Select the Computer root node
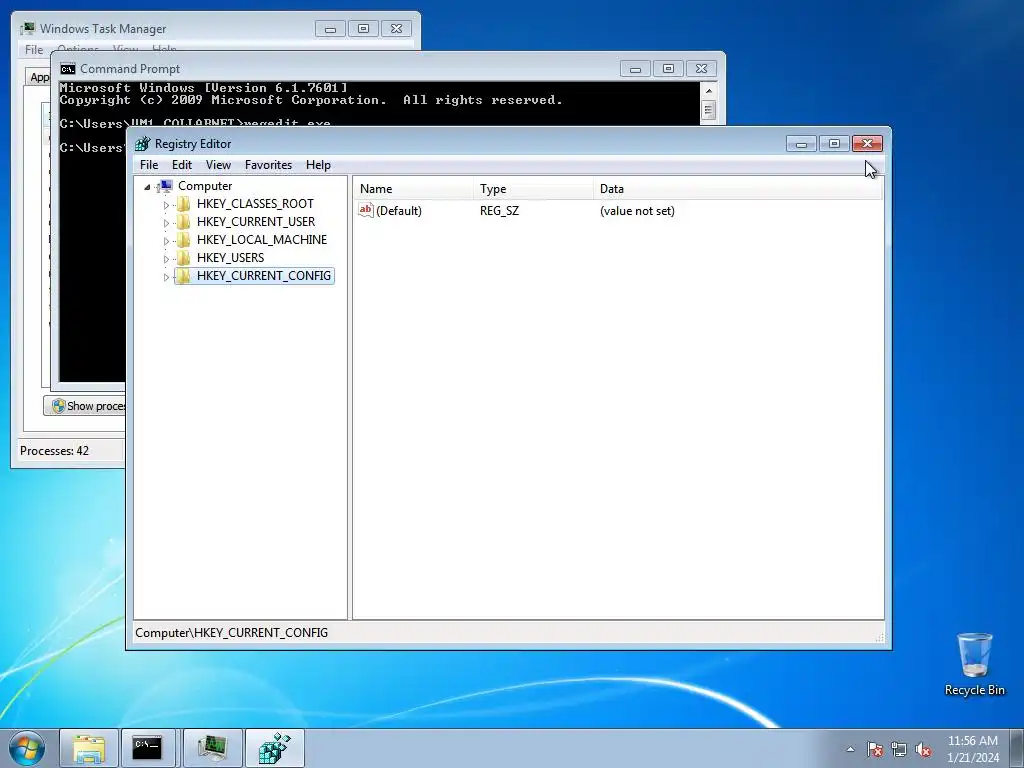 pyautogui.click(x=204, y=186)
